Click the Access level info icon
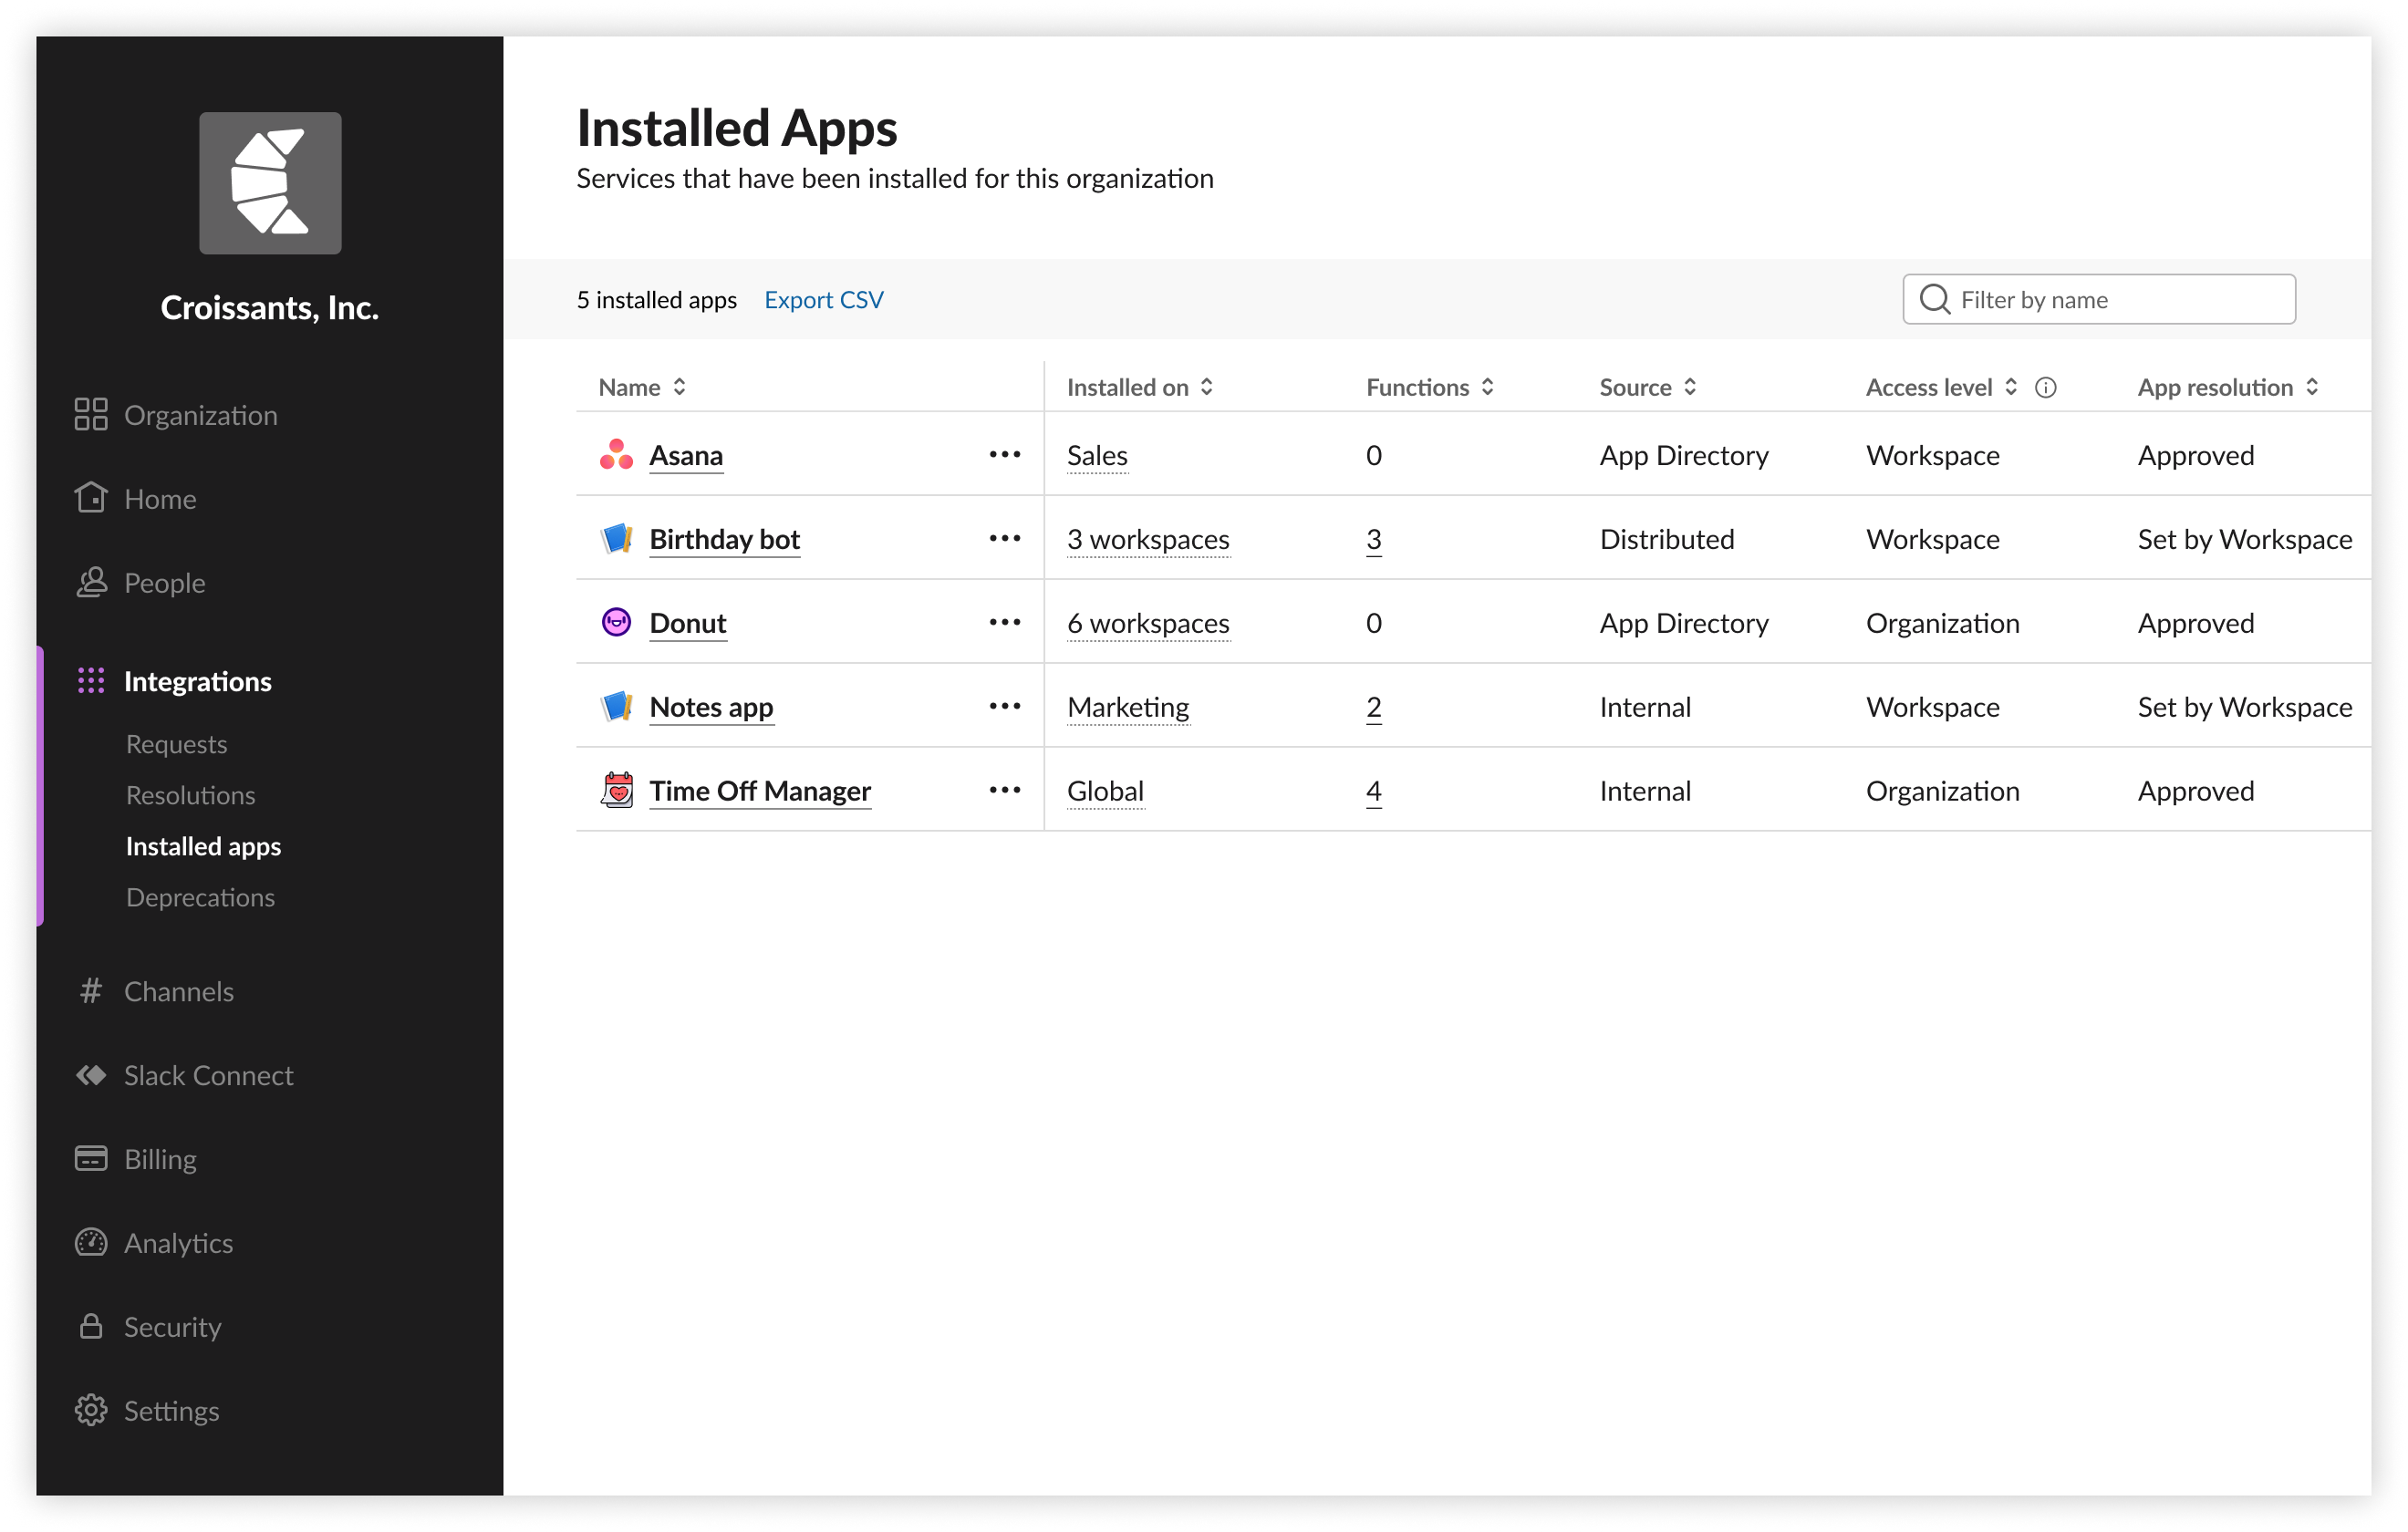 tap(2045, 387)
